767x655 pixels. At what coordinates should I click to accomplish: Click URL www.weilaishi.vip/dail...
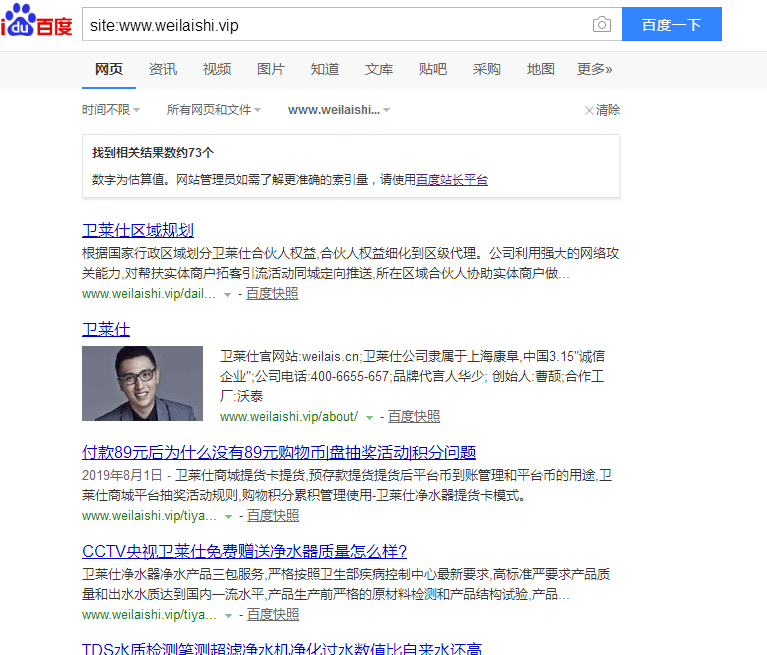tap(149, 294)
